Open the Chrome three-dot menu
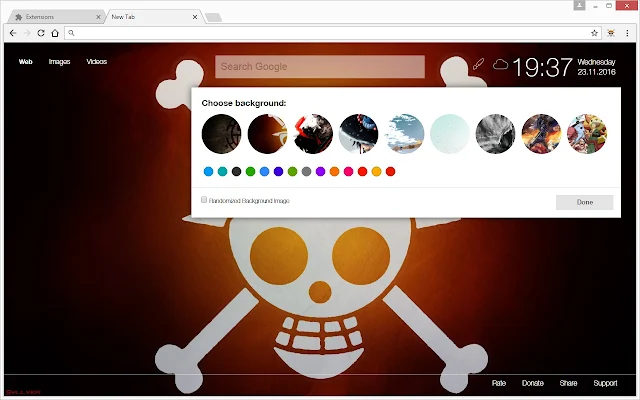Image resolution: width=640 pixels, height=400 pixels. [x=627, y=33]
